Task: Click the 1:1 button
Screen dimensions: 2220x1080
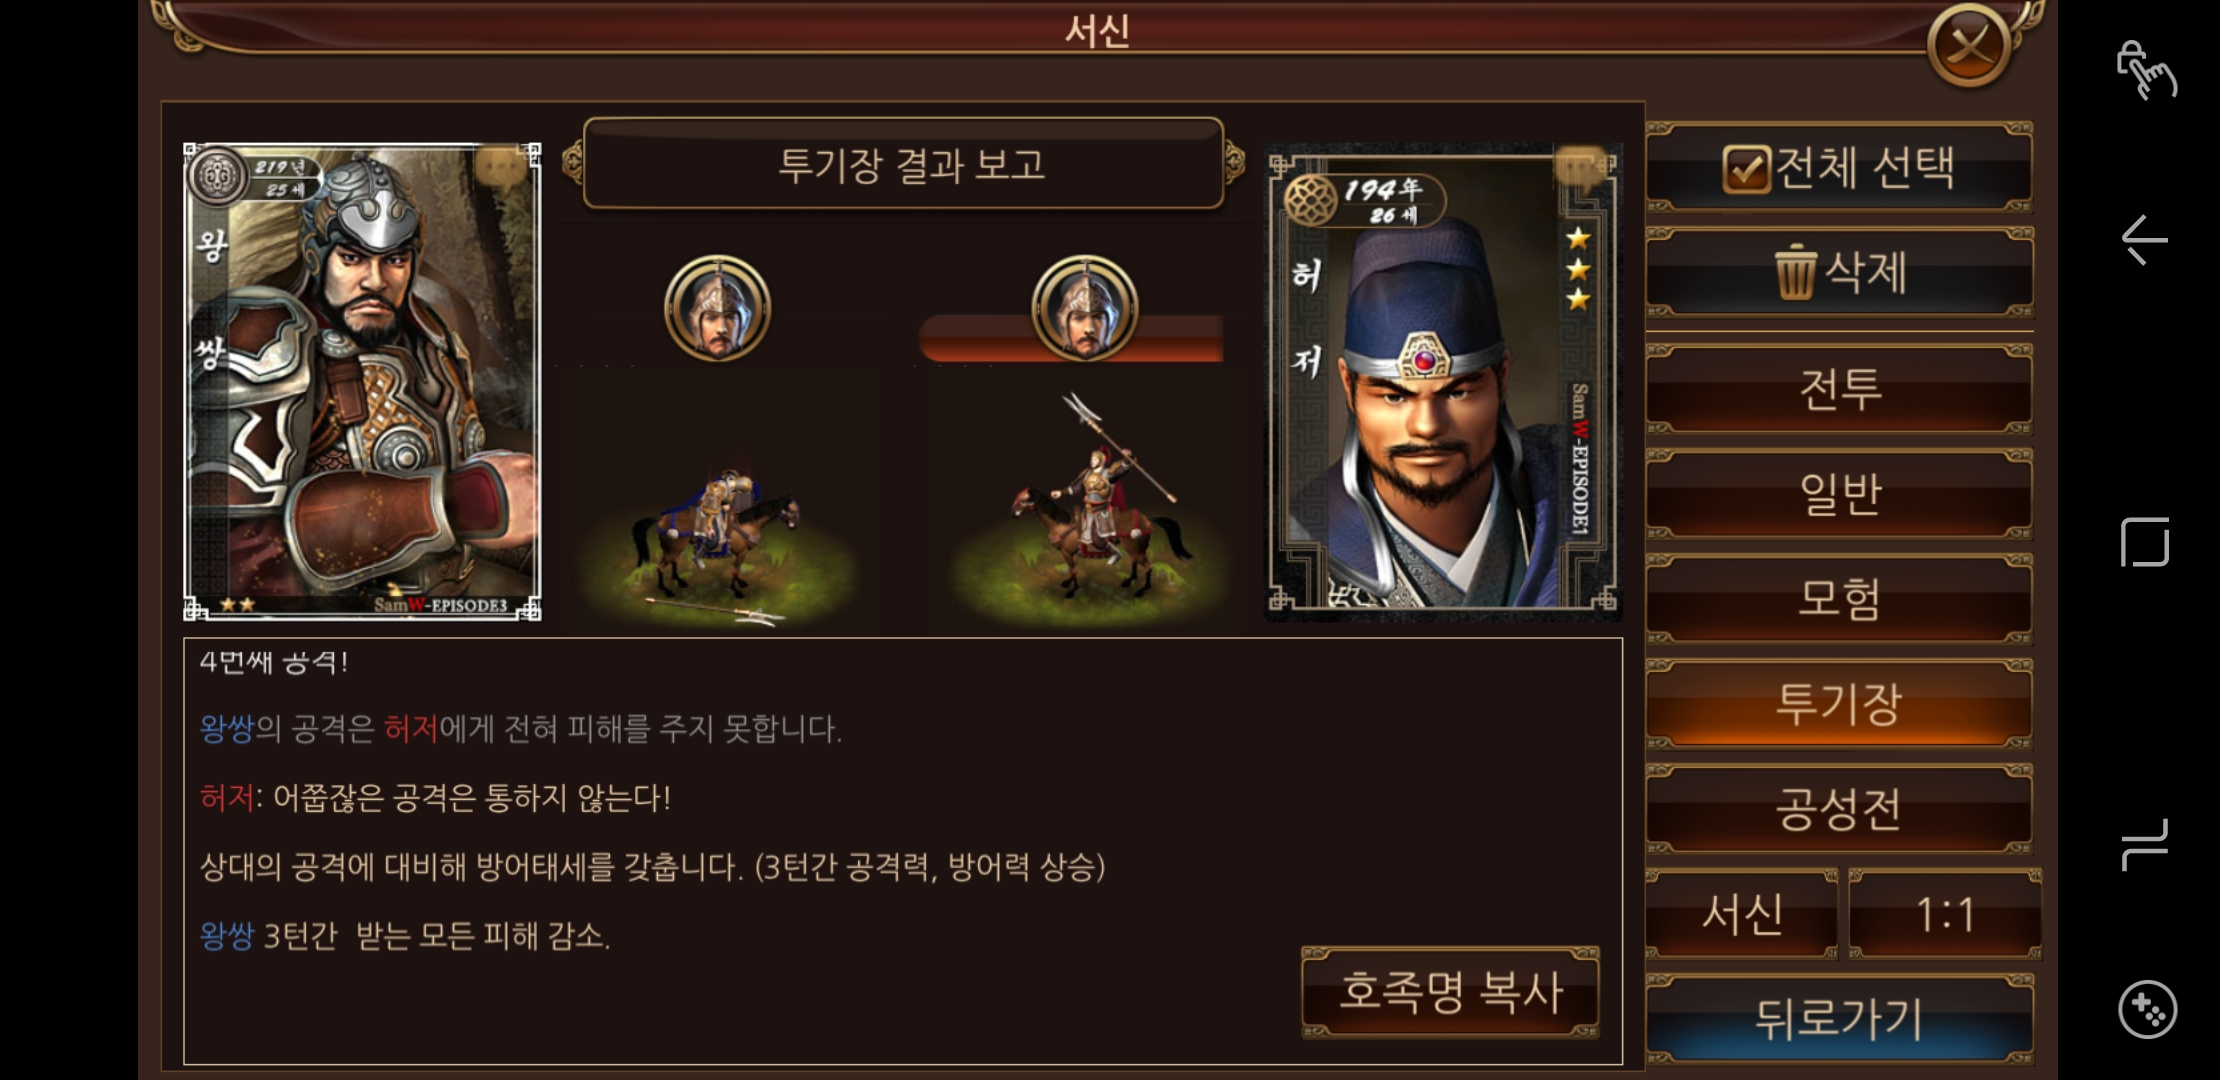Action: (x=1944, y=914)
